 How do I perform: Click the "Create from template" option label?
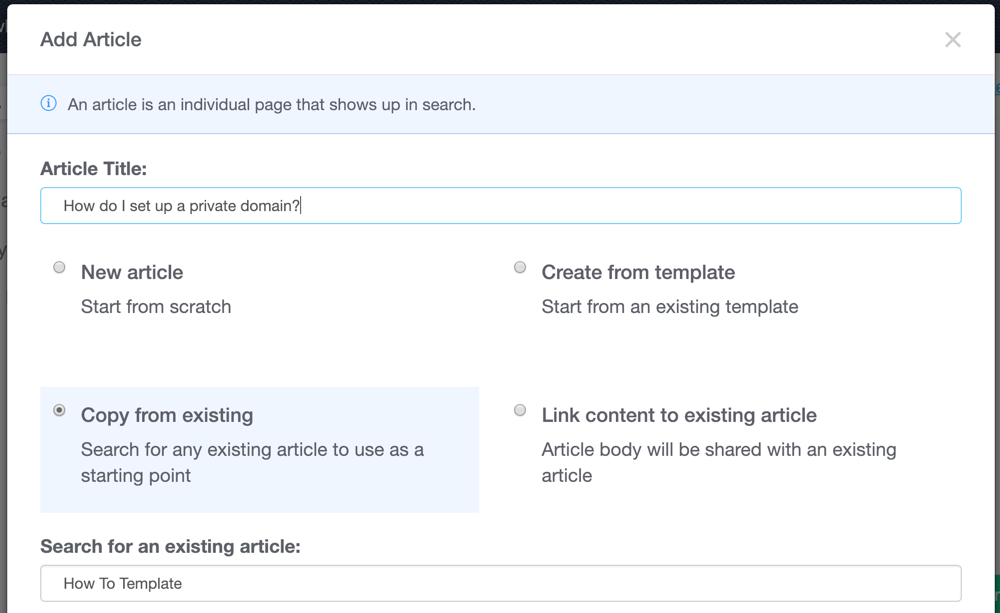pos(638,272)
